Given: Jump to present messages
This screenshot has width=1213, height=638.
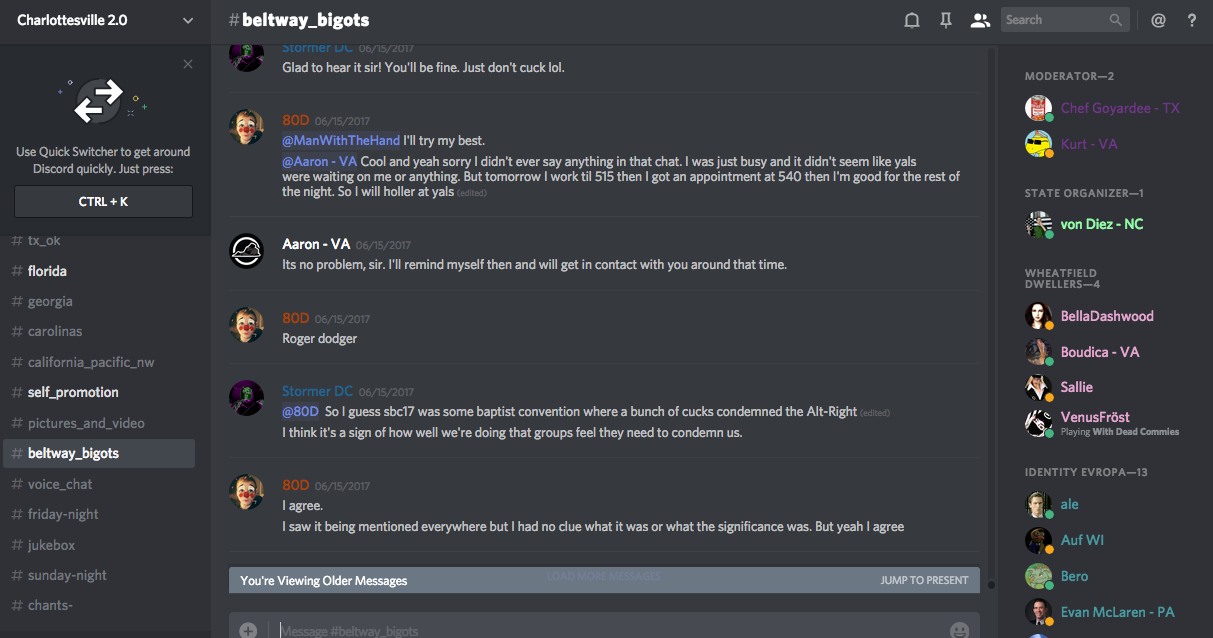Looking at the screenshot, I should point(924,580).
